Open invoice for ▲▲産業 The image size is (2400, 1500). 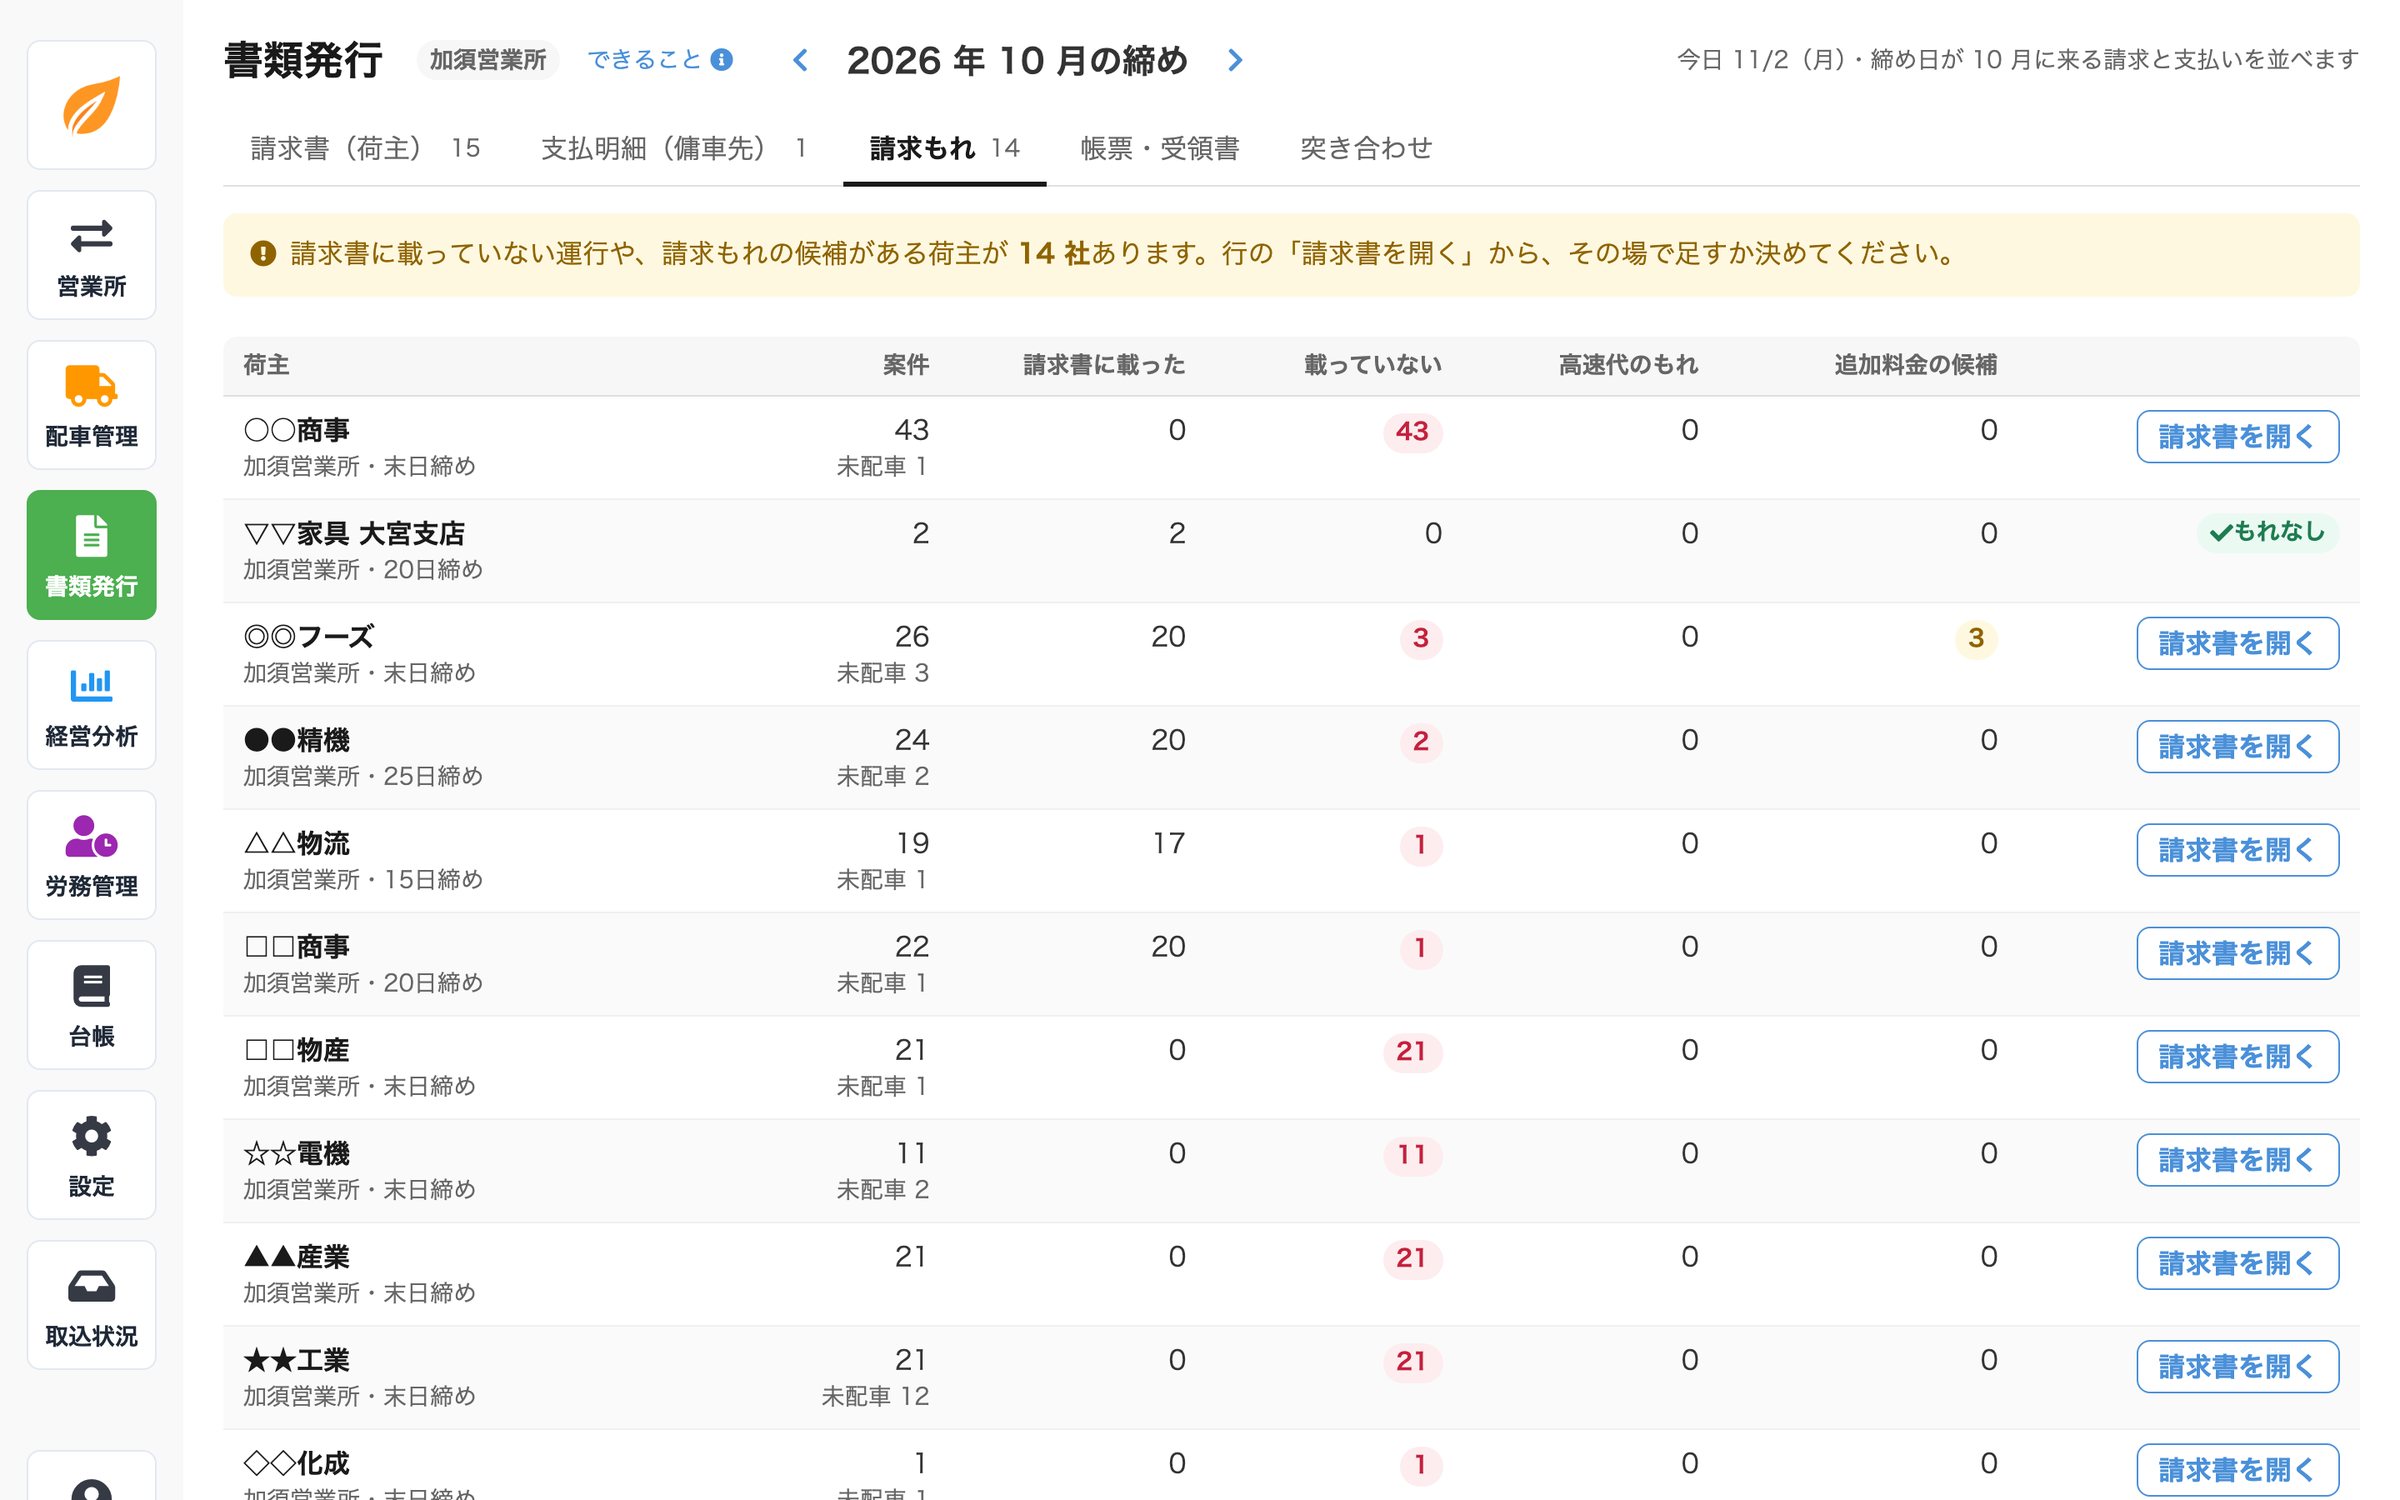click(2237, 1263)
